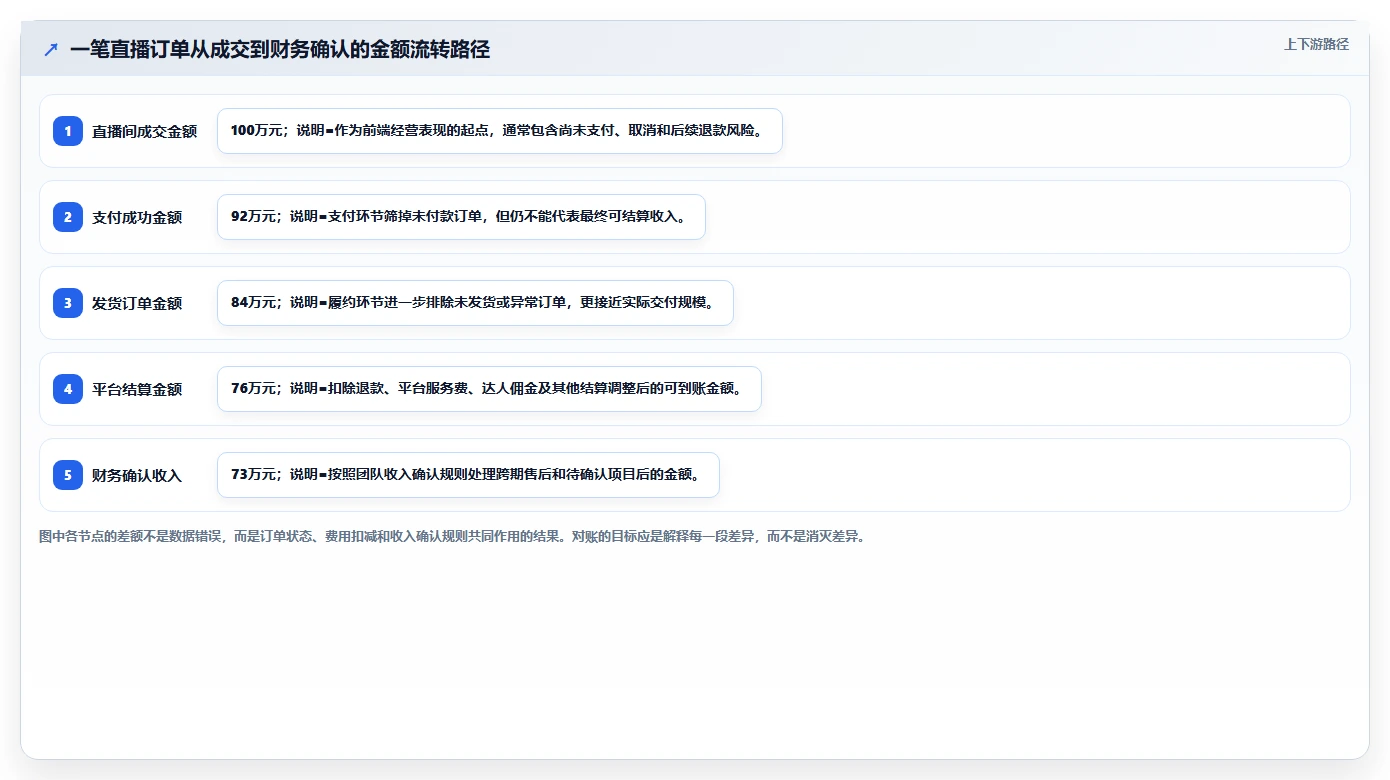This screenshot has width=1390, height=780.
Task: Click the 上下游路径 label
Action: tap(1316, 44)
